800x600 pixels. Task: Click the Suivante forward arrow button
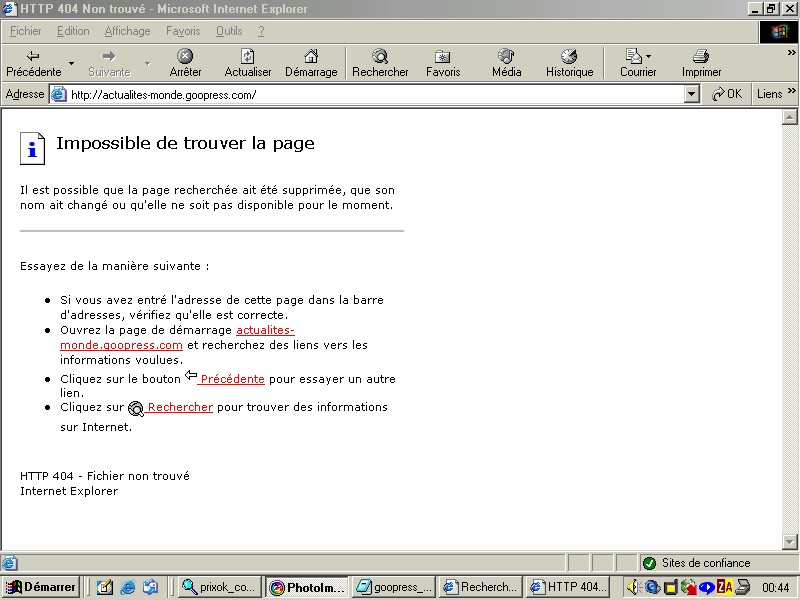[x=109, y=63]
